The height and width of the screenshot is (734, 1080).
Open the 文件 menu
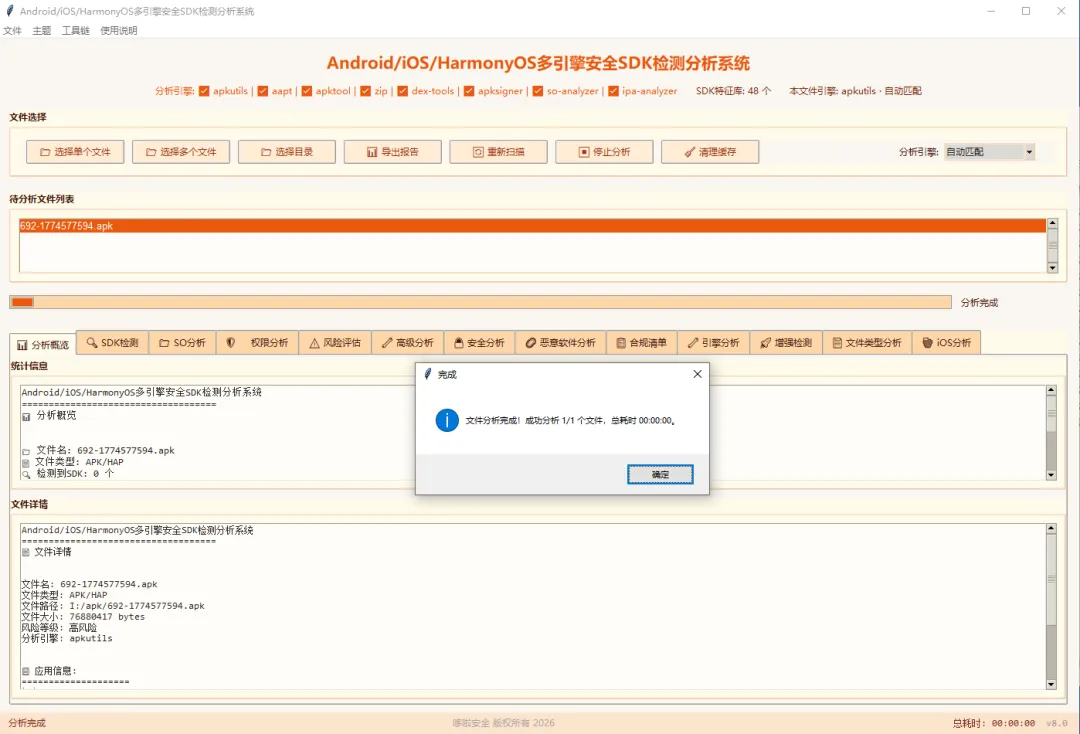(x=12, y=30)
